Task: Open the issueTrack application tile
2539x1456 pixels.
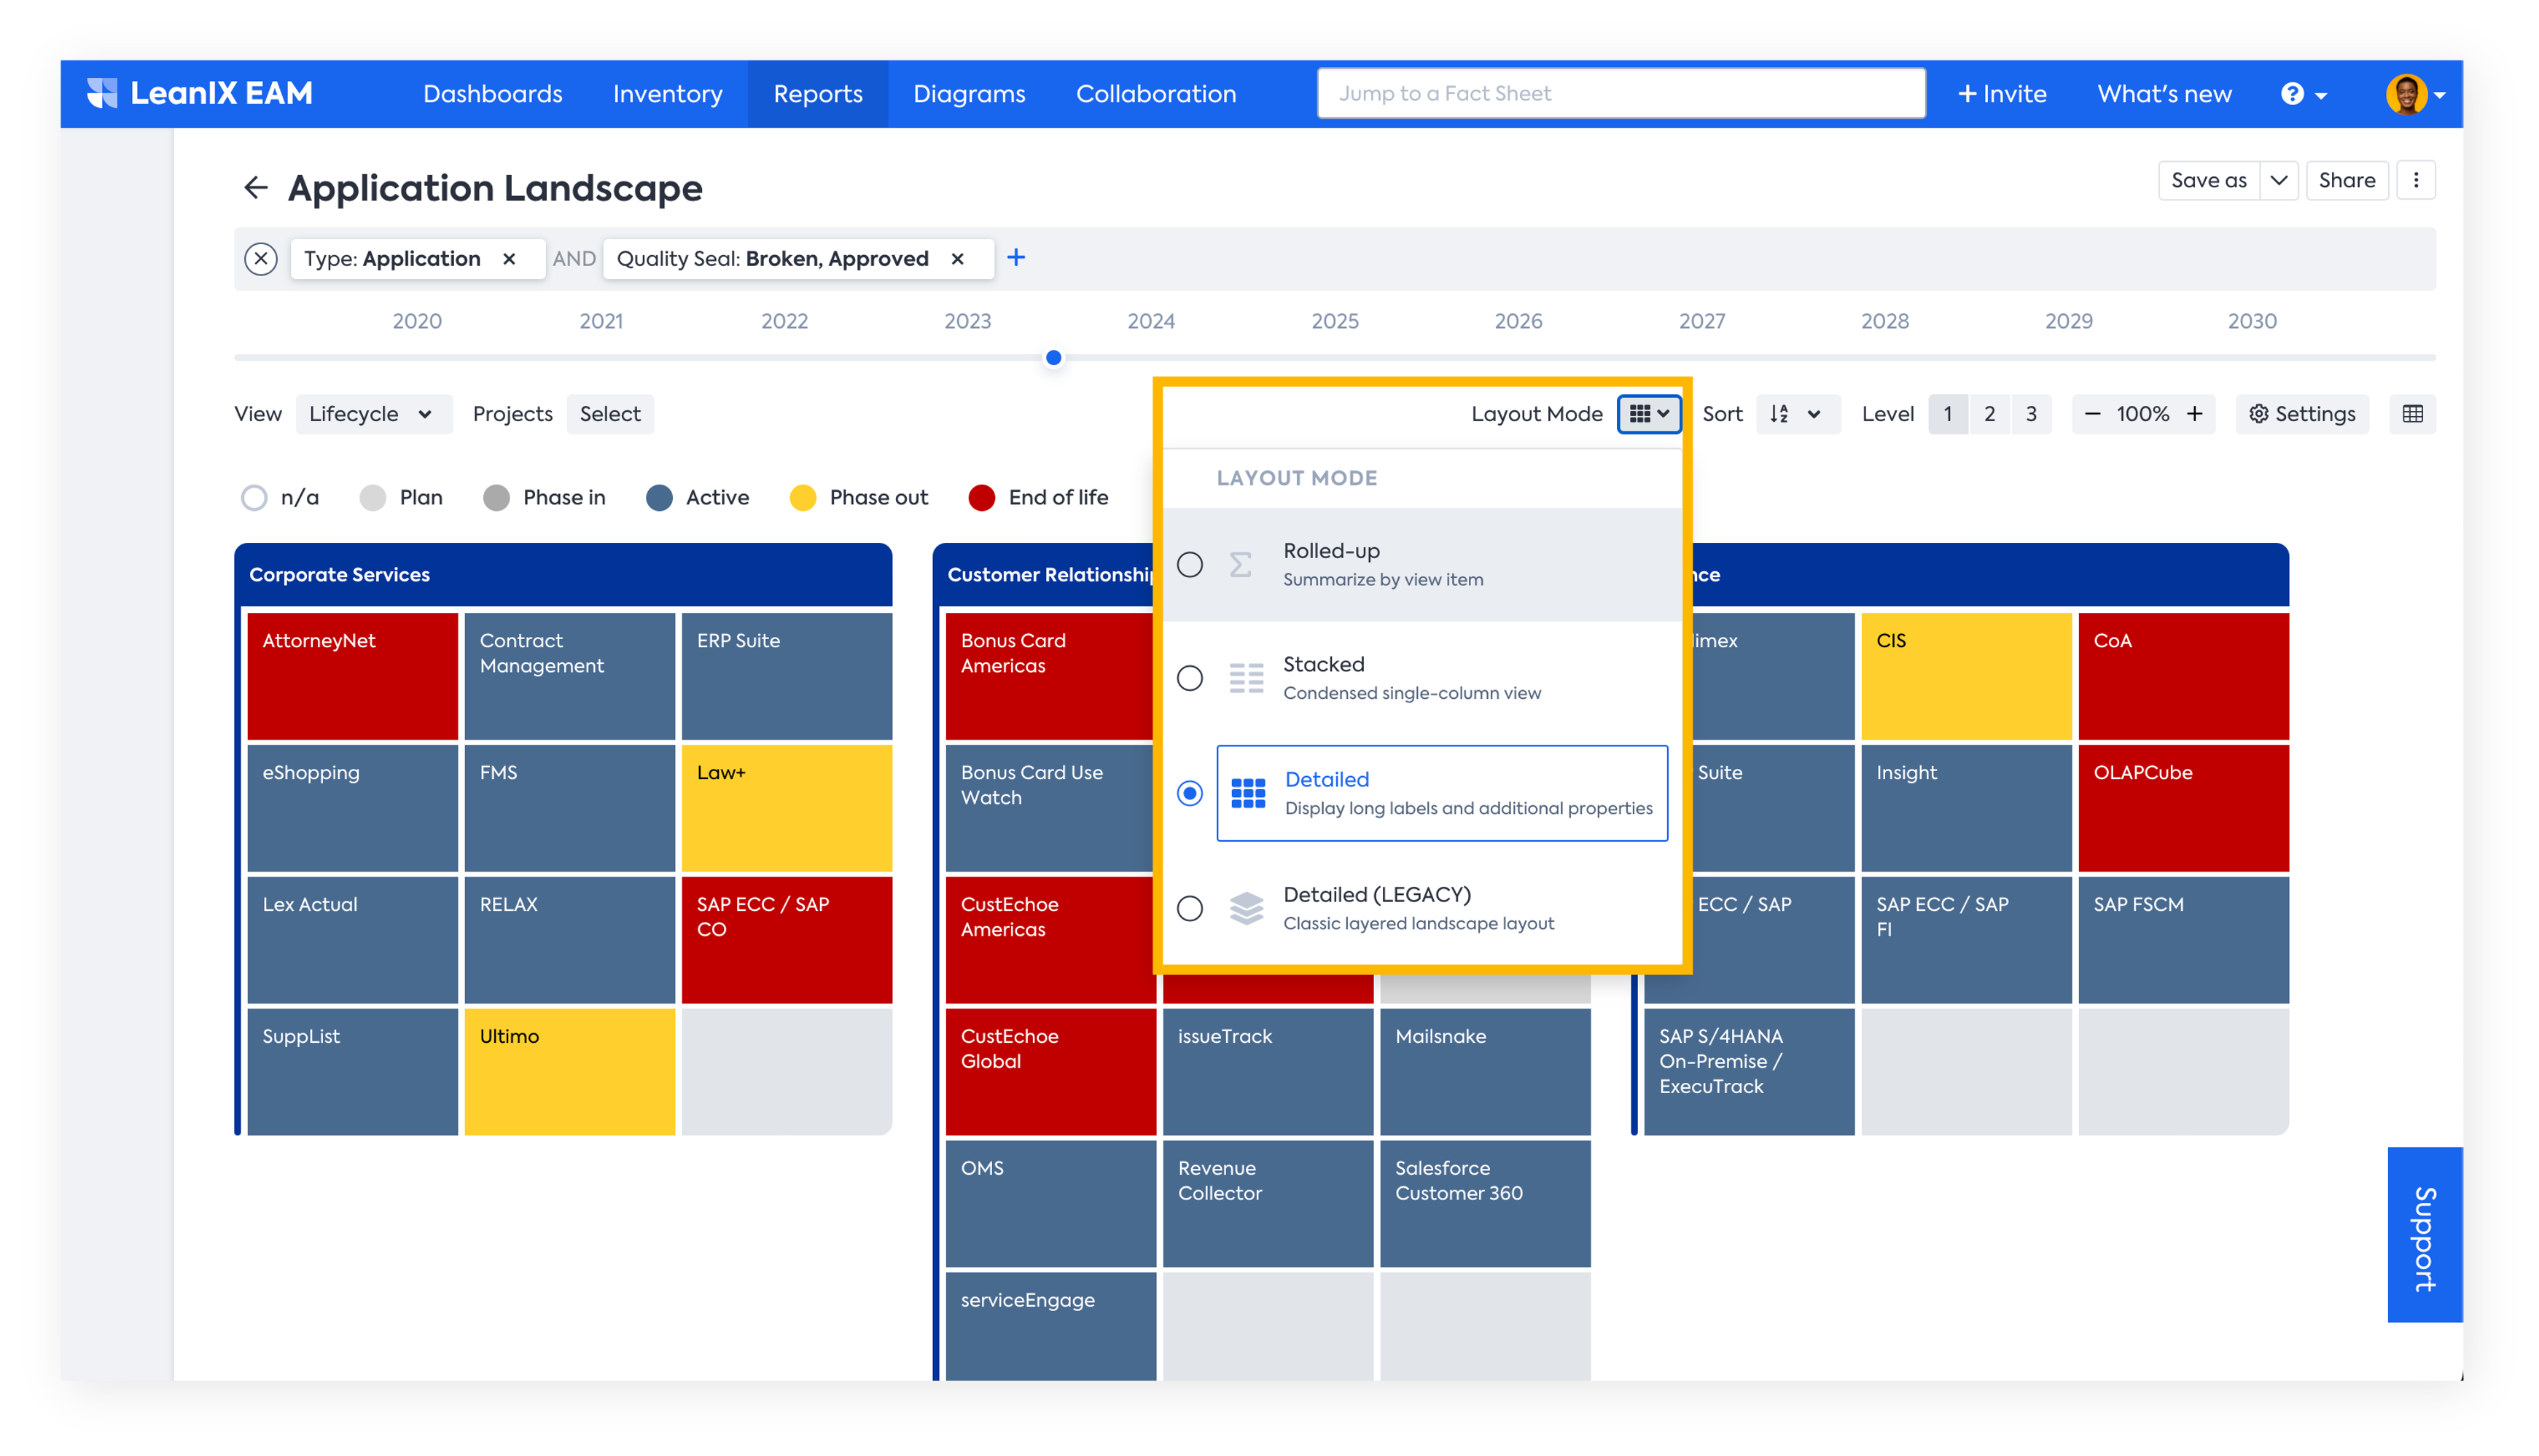Action: pyautogui.click(x=1267, y=1072)
